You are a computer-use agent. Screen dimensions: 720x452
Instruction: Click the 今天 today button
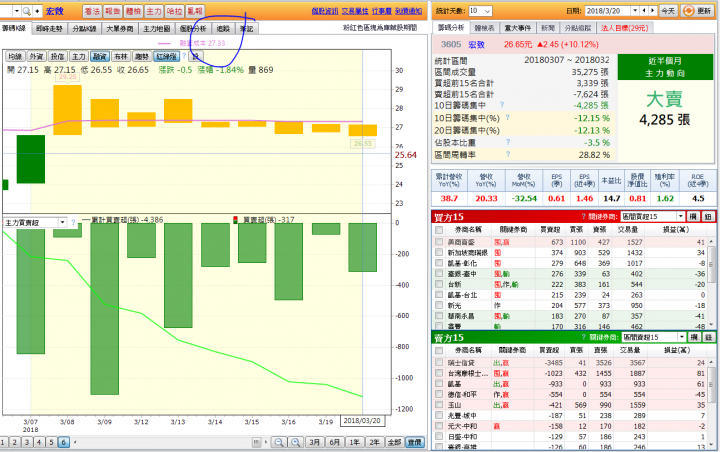[668, 11]
